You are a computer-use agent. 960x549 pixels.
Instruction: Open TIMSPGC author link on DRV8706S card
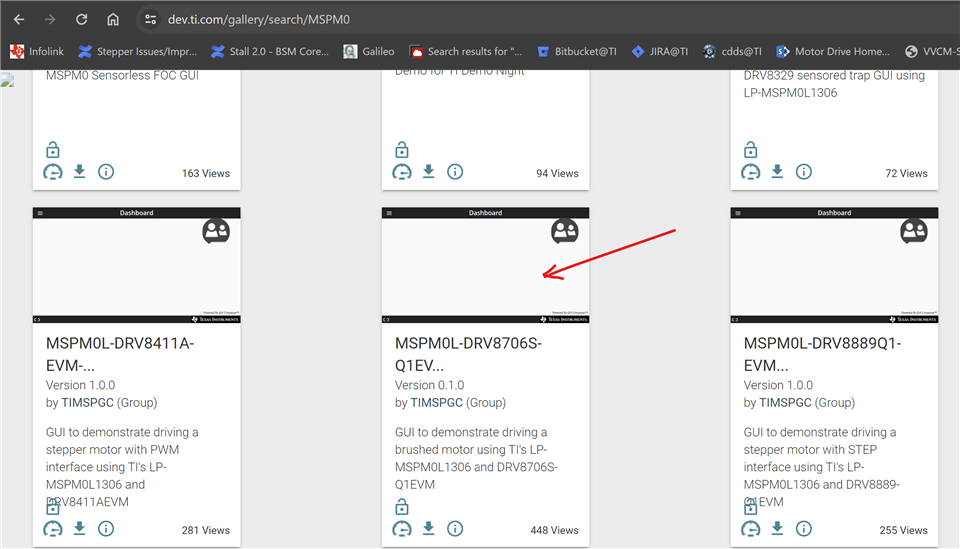(x=437, y=403)
